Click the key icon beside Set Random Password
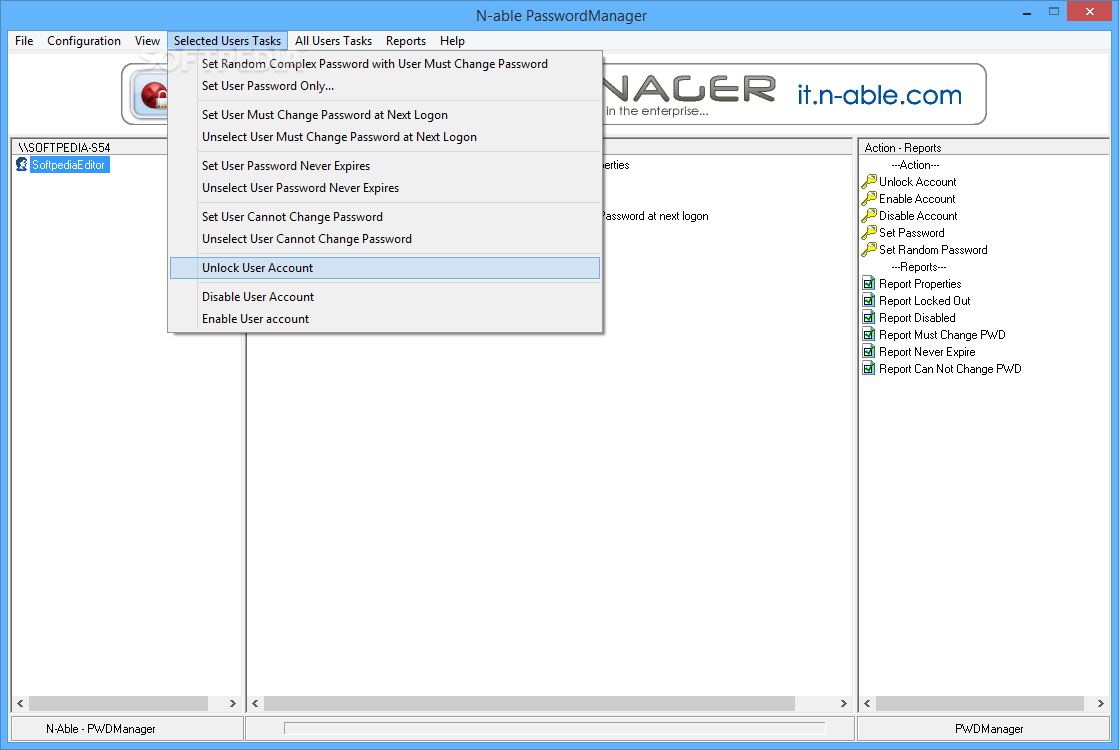This screenshot has width=1119, height=750. coord(869,250)
